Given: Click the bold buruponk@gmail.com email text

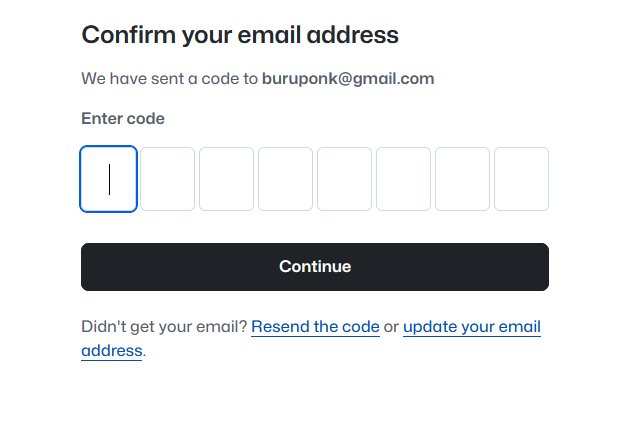Looking at the screenshot, I should 348,79.
